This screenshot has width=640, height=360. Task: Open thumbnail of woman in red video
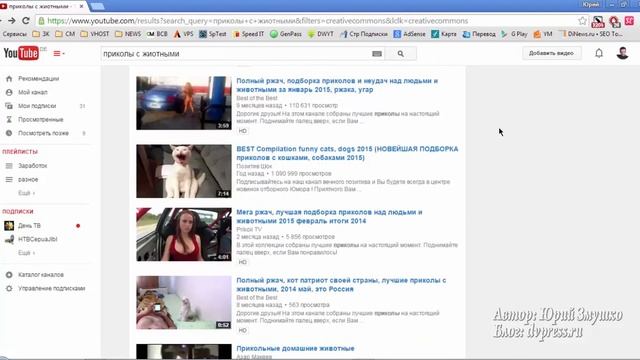pos(184,234)
